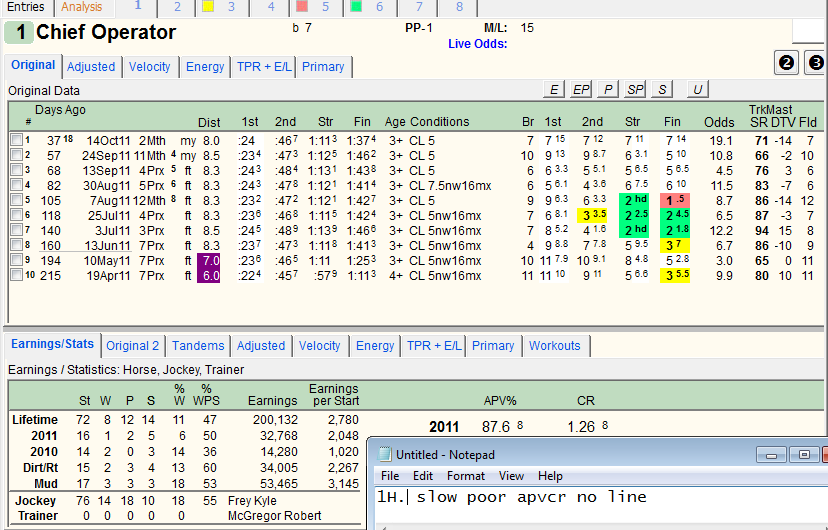
Task: Click the EP running style button
Action: (x=581, y=89)
